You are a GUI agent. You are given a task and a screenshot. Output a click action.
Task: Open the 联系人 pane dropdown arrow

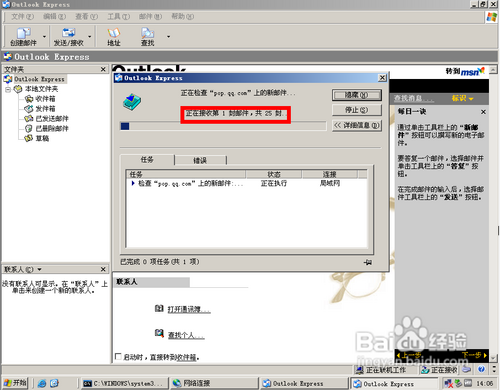[x=39, y=269]
